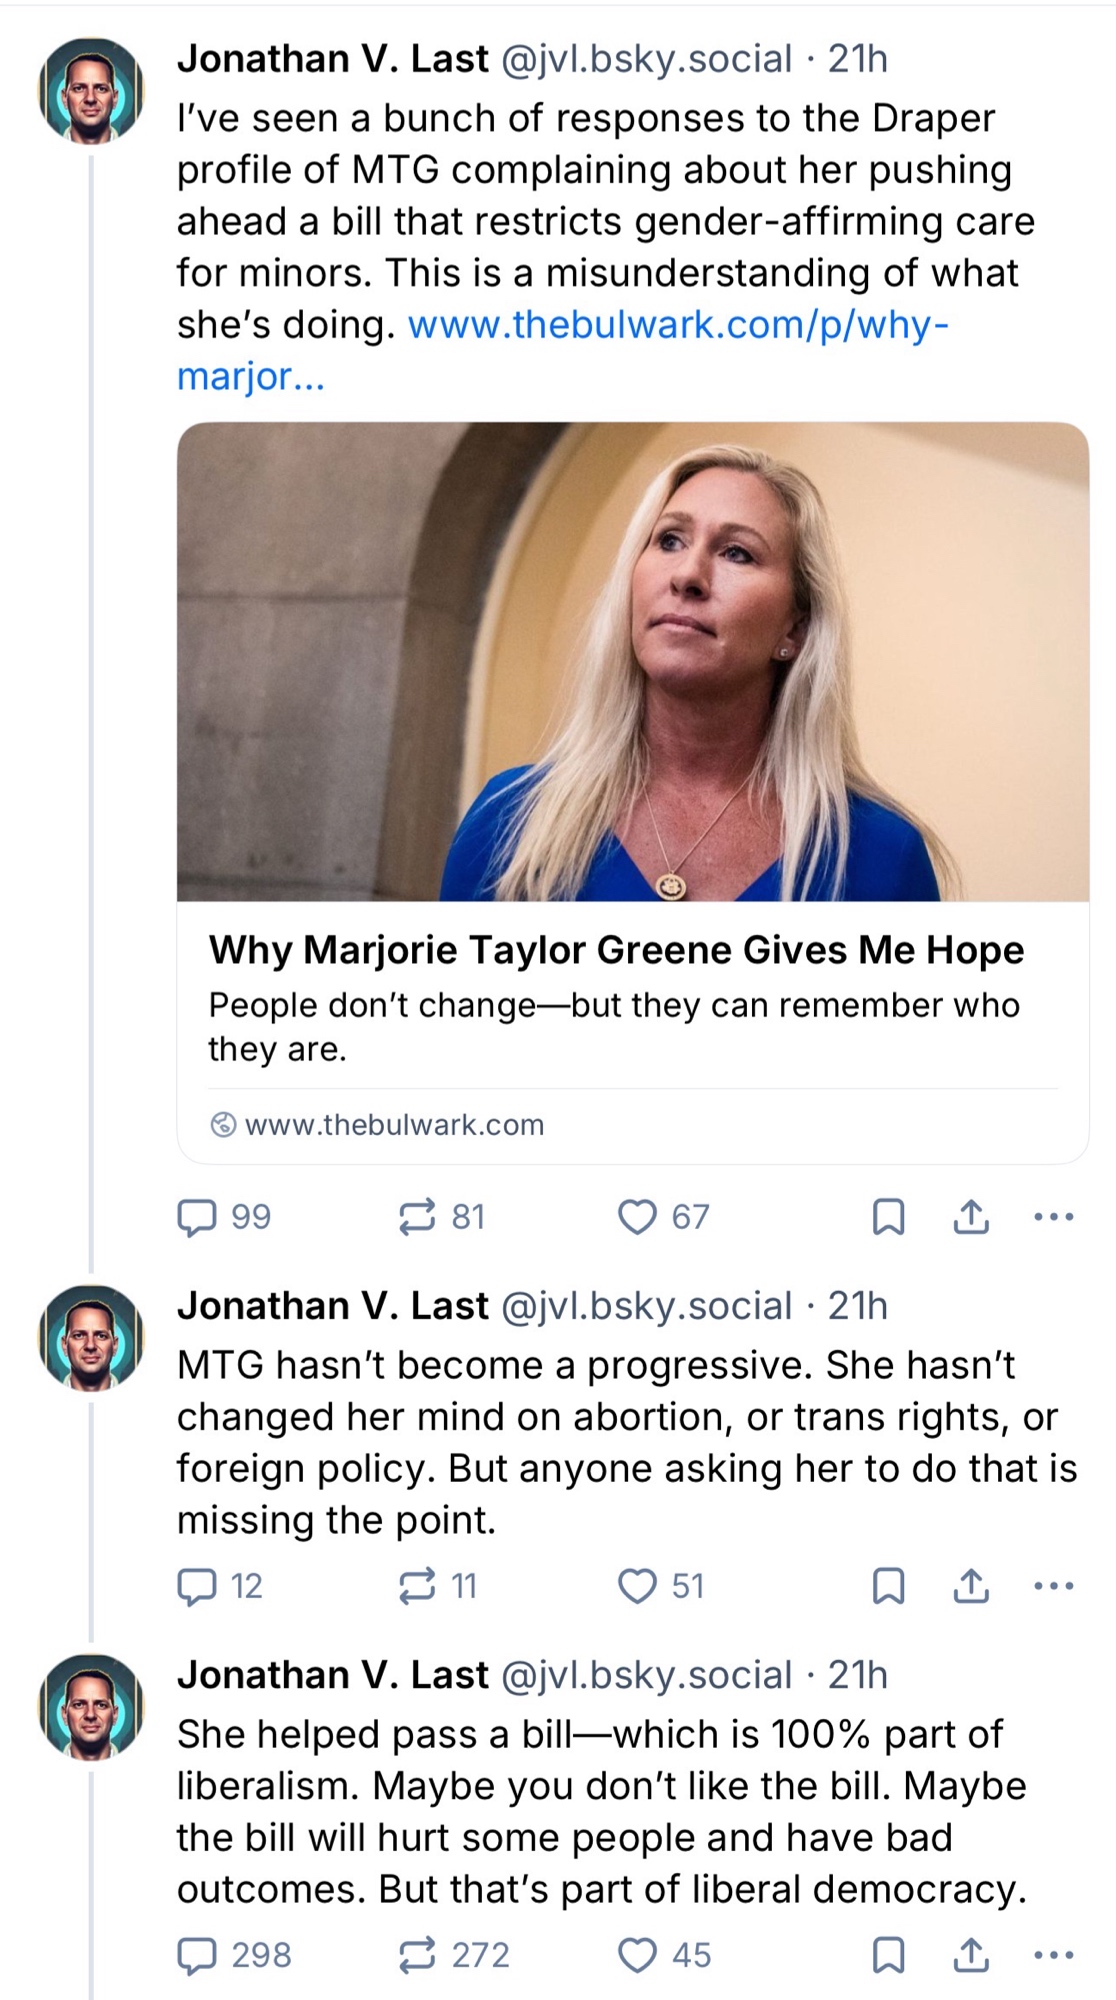Bookmark the 'MTG hasn't become a progressive' post
Viewport: 1116px width, 2000px height.
click(889, 1586)
